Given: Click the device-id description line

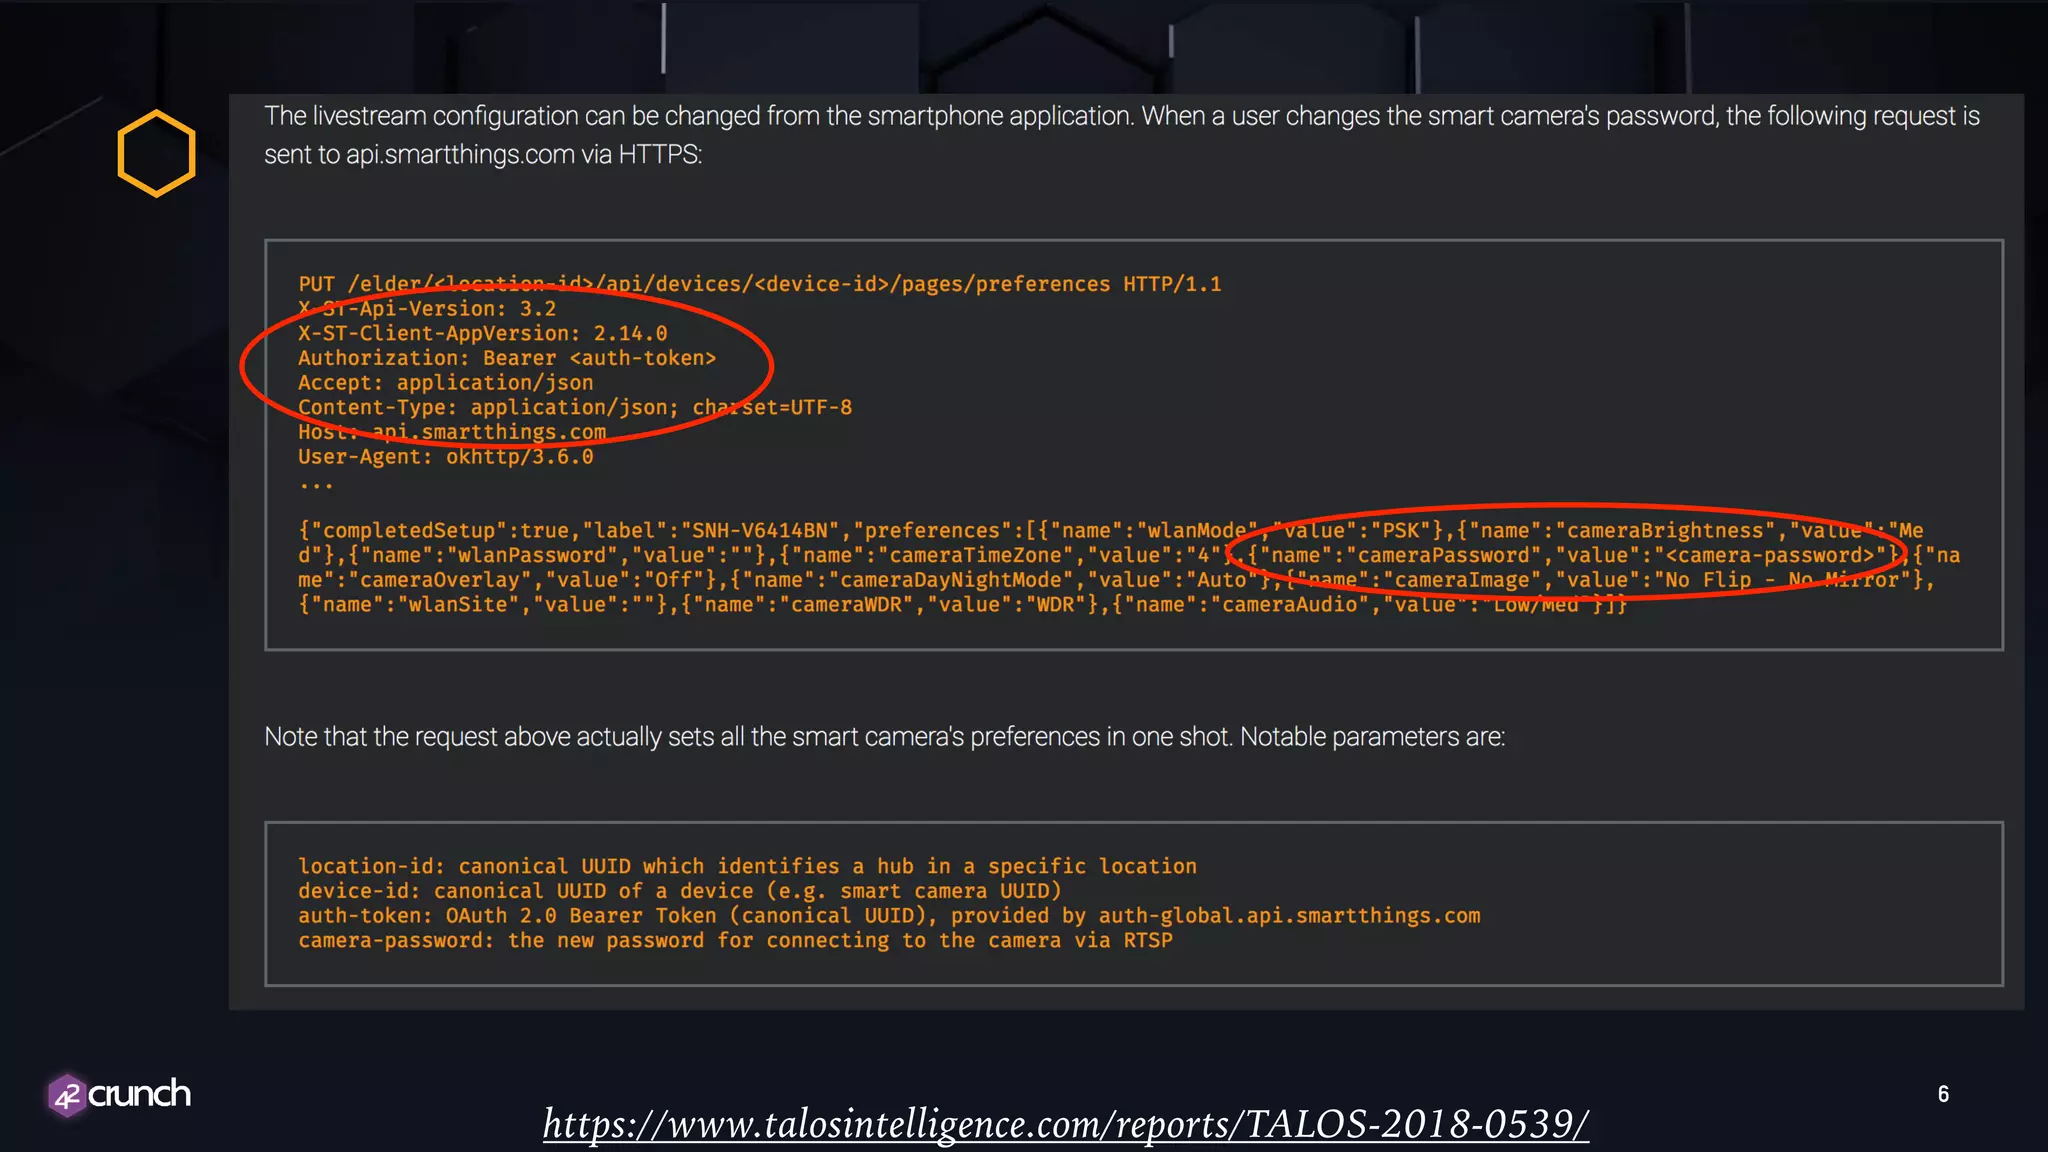Looking at the screenshot, I should coord(679,891).
